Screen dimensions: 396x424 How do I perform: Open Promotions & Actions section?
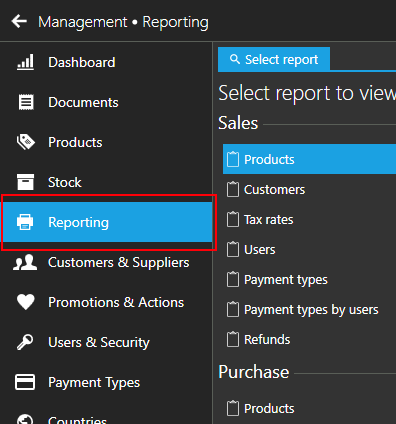(107, 302)
